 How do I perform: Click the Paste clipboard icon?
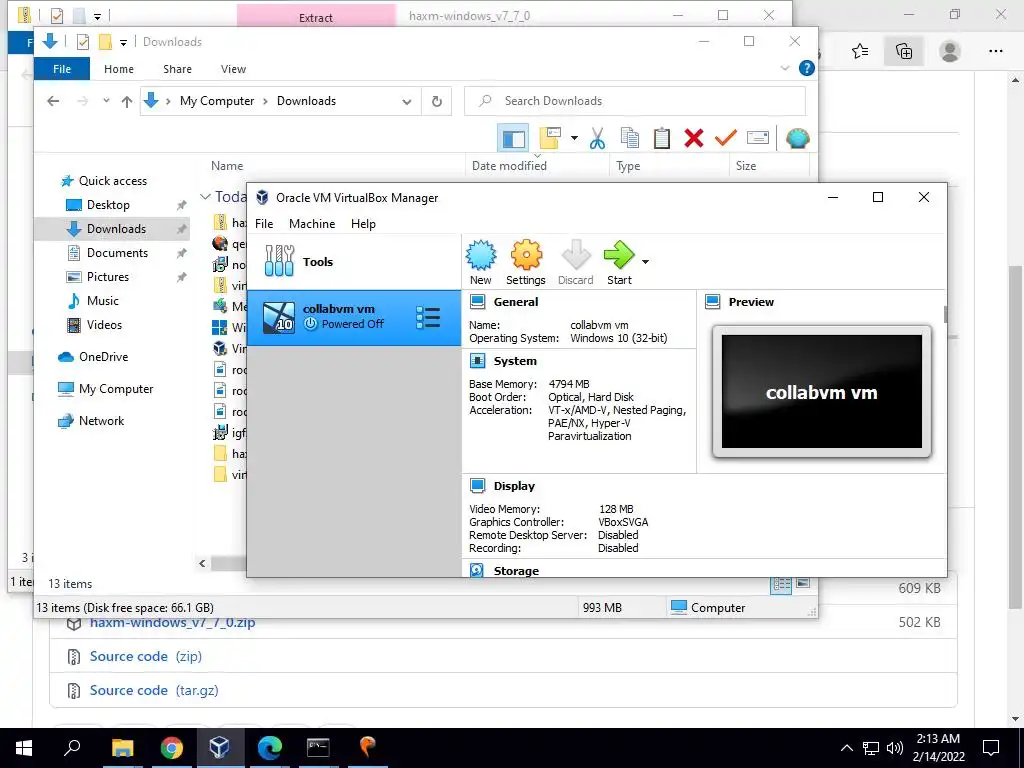tap(662, 138)
